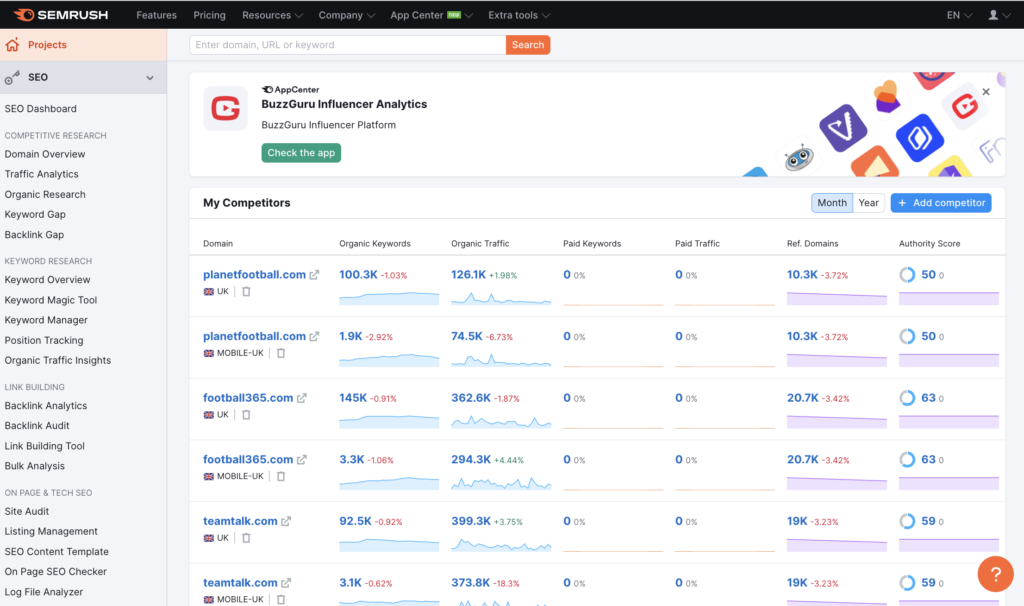Viewport: 1024px width, 606px height.
Task: Close the AppCenter banner
Action: 986,91
